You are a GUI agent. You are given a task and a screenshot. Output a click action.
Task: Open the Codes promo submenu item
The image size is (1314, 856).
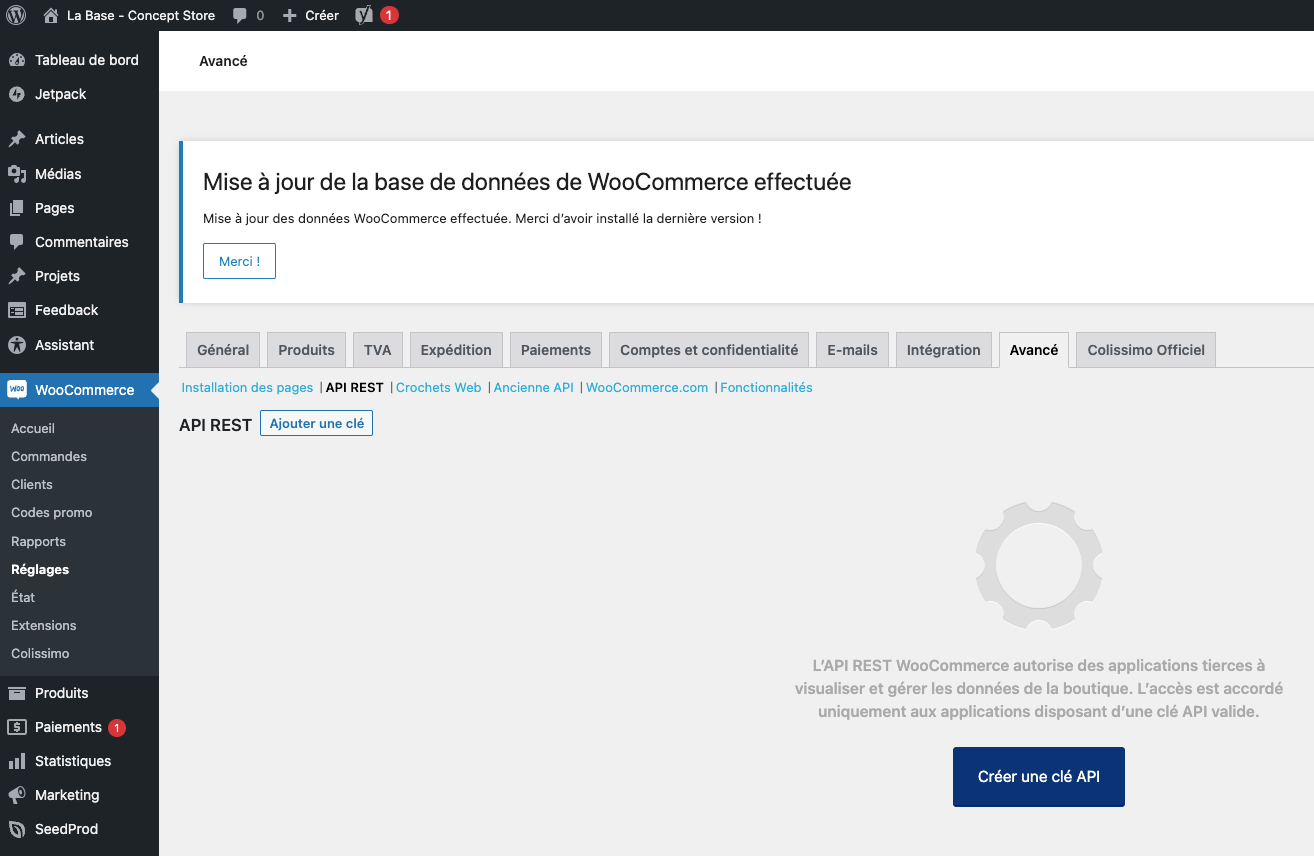52,512
